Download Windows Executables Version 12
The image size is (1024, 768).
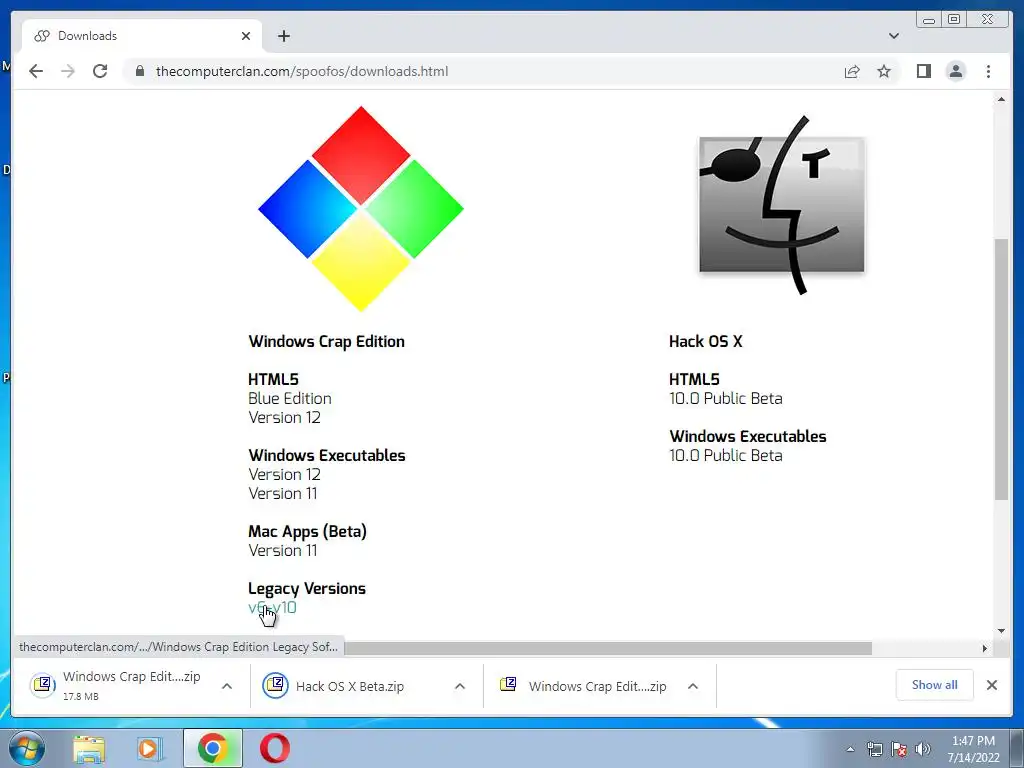(284, 474)
